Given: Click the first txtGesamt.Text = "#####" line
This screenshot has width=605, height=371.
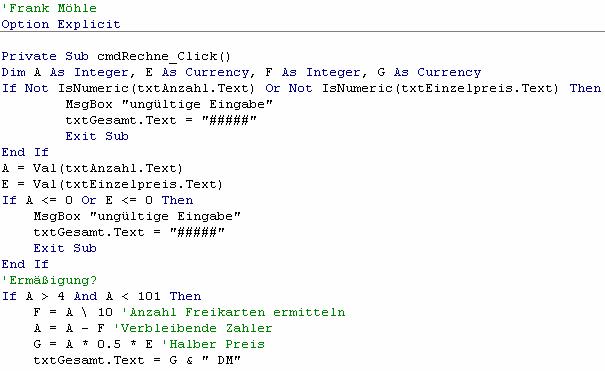Looking at the screenshot, I should tap(161, 120).
